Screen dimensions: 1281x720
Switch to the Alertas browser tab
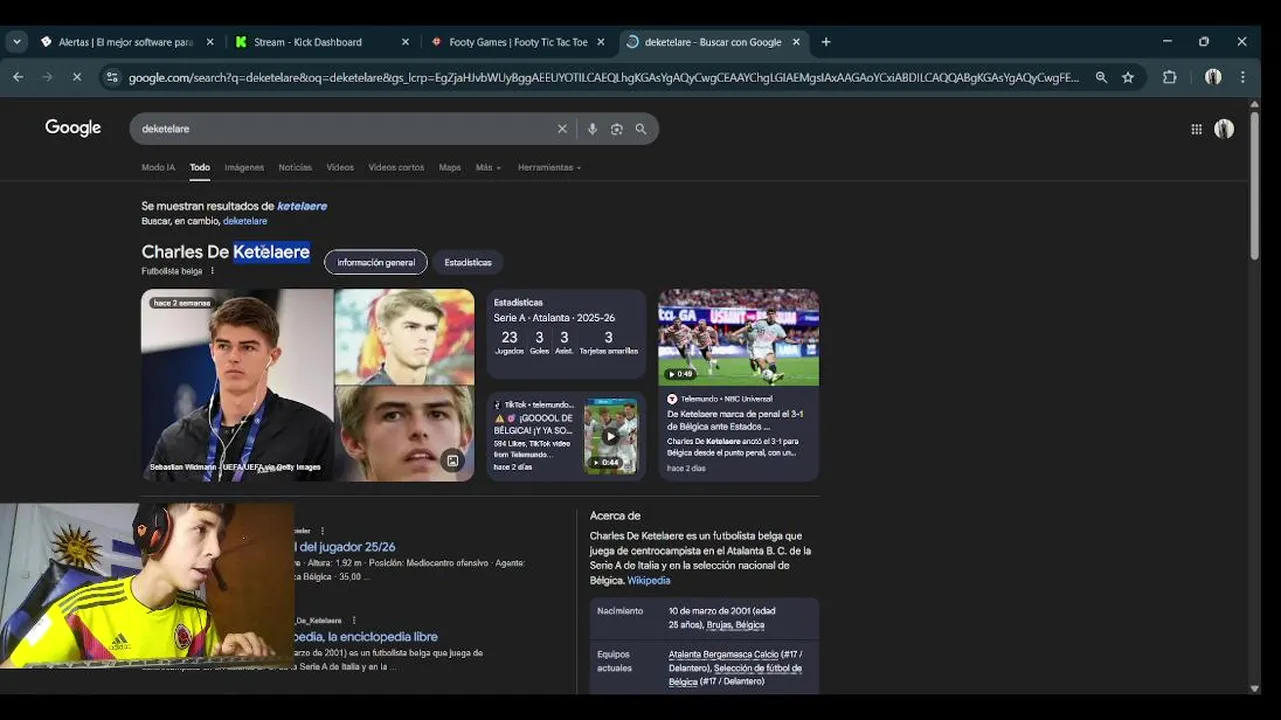click(127, 42)
